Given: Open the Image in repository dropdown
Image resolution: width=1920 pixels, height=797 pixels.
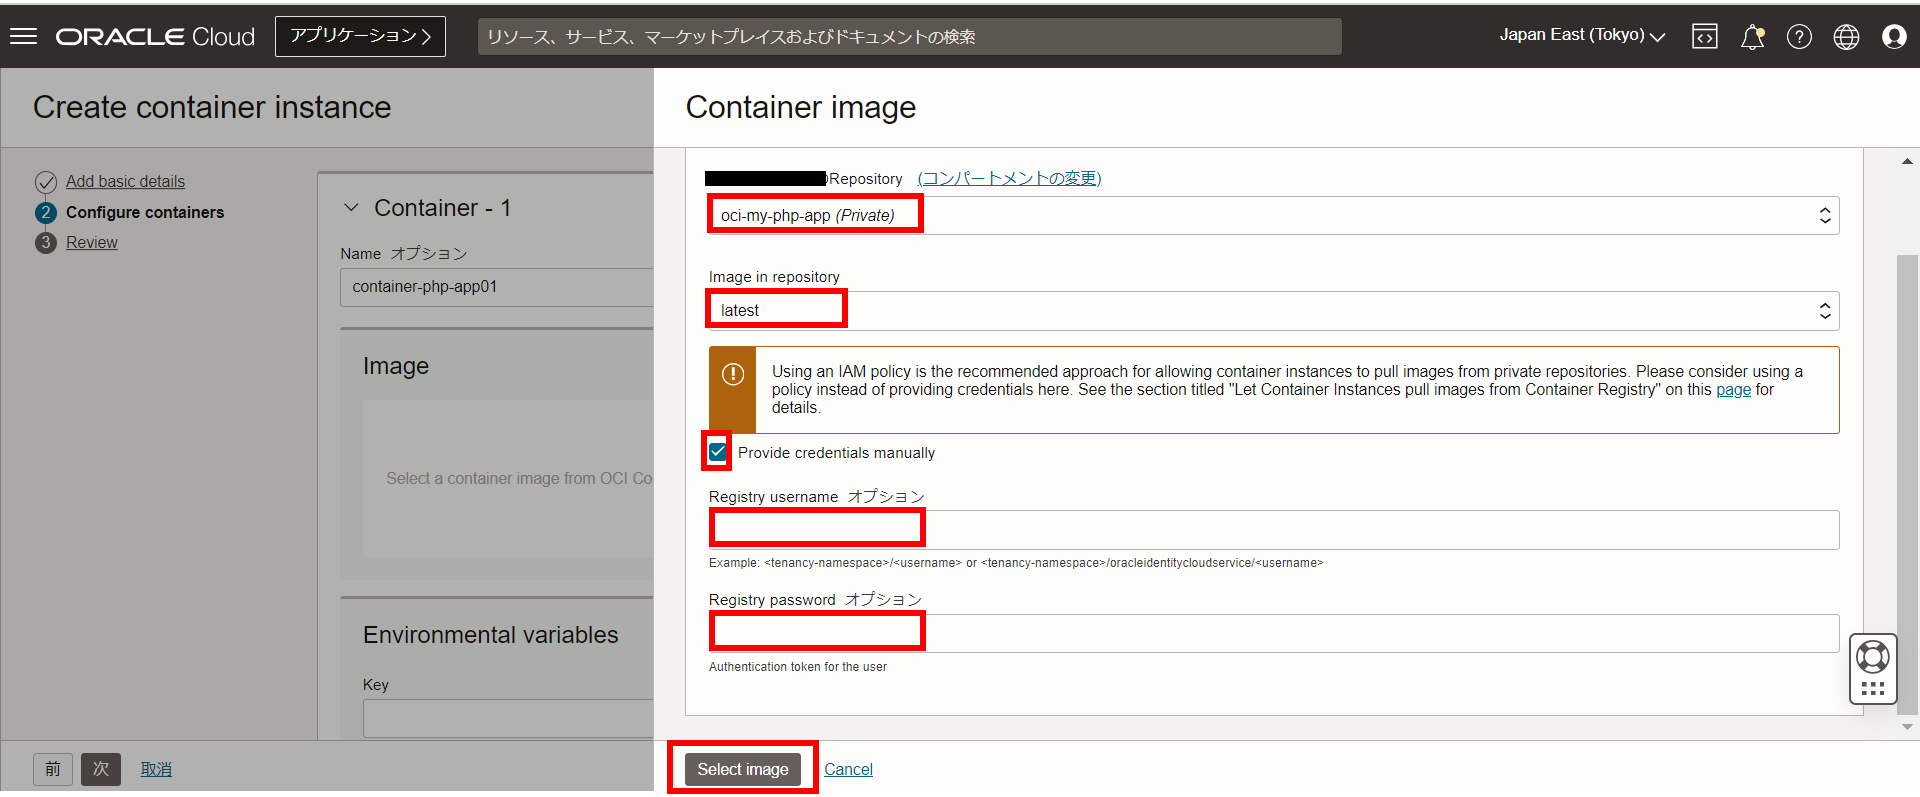Looking at the screenshot, I should click(x=1273, y=310).
